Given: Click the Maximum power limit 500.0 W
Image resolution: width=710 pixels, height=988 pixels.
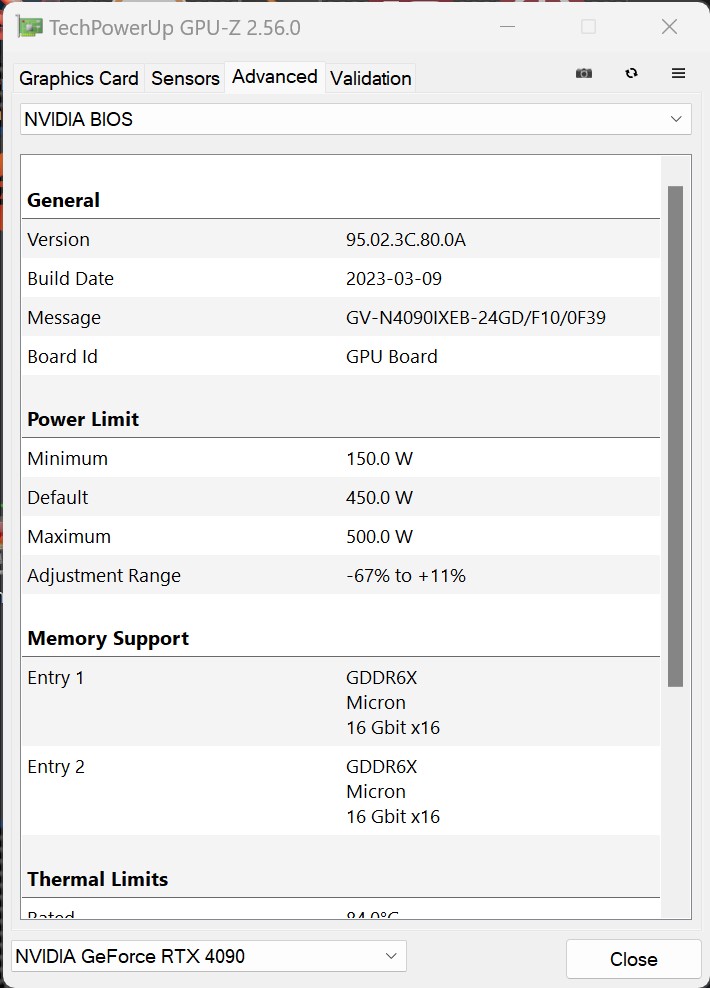Looking at the screenshot, I should tap(379, 537).
